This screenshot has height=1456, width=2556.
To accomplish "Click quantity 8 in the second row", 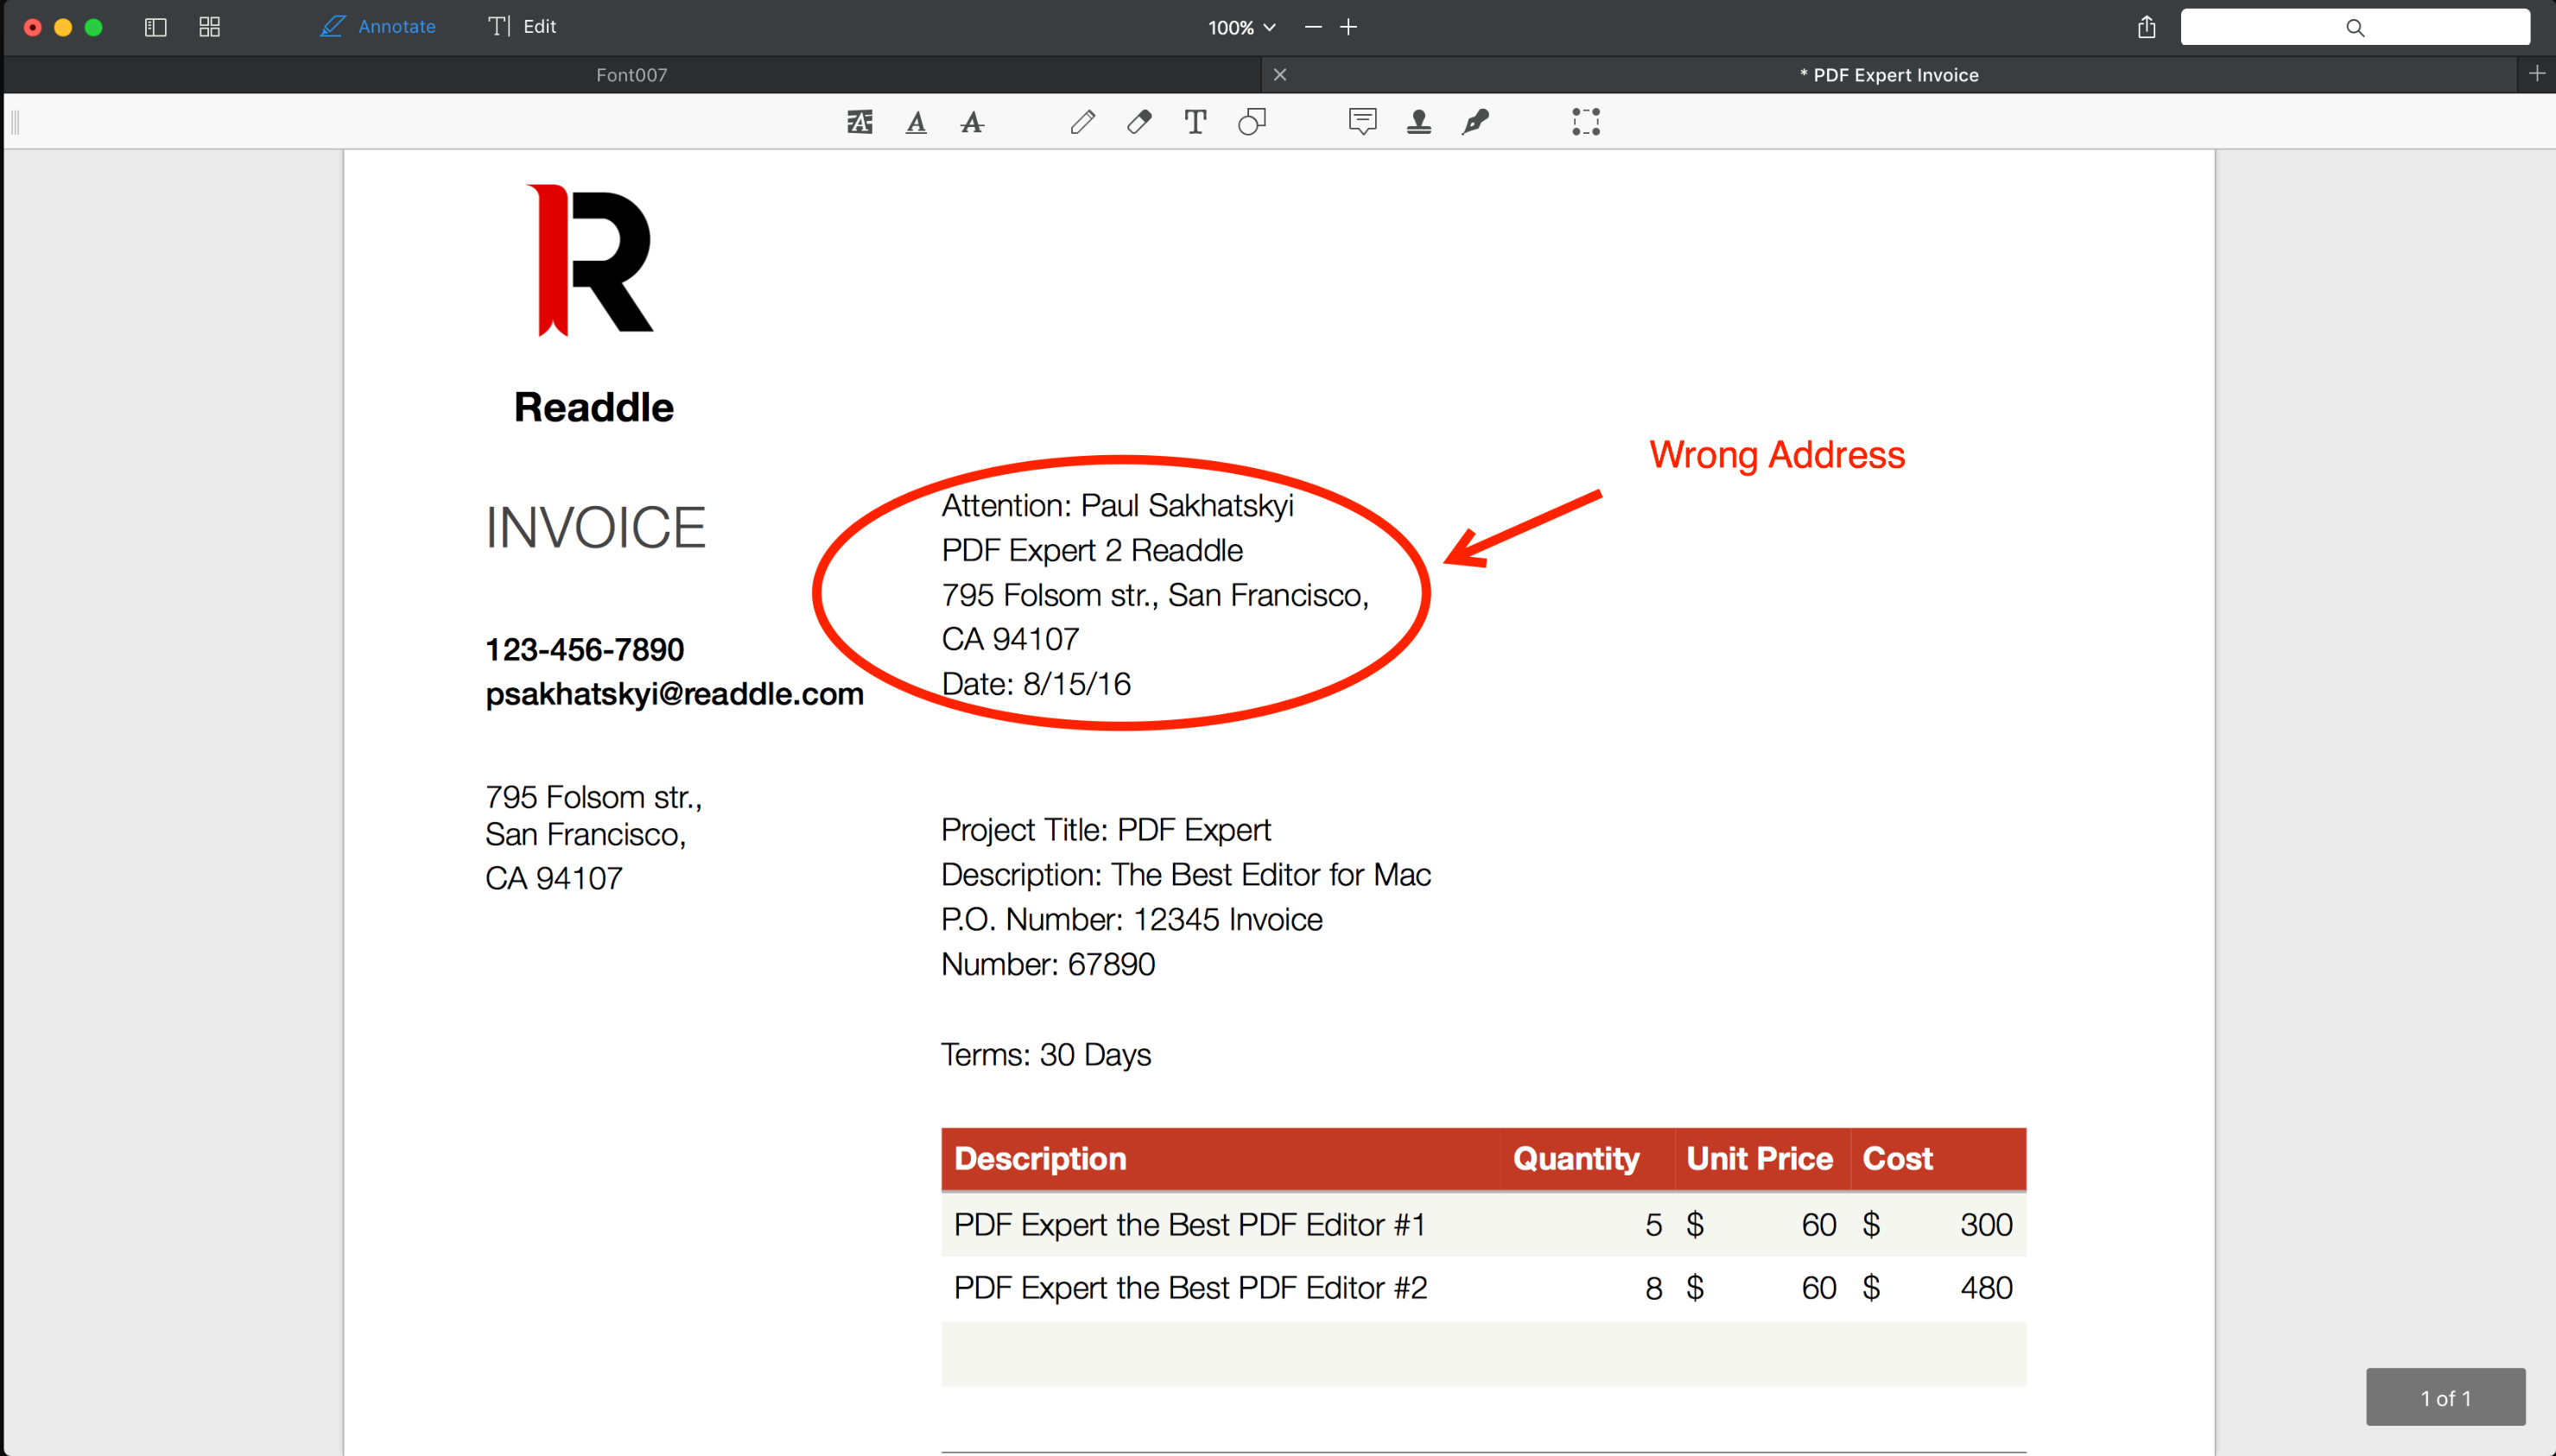I will [1654, 1288].
